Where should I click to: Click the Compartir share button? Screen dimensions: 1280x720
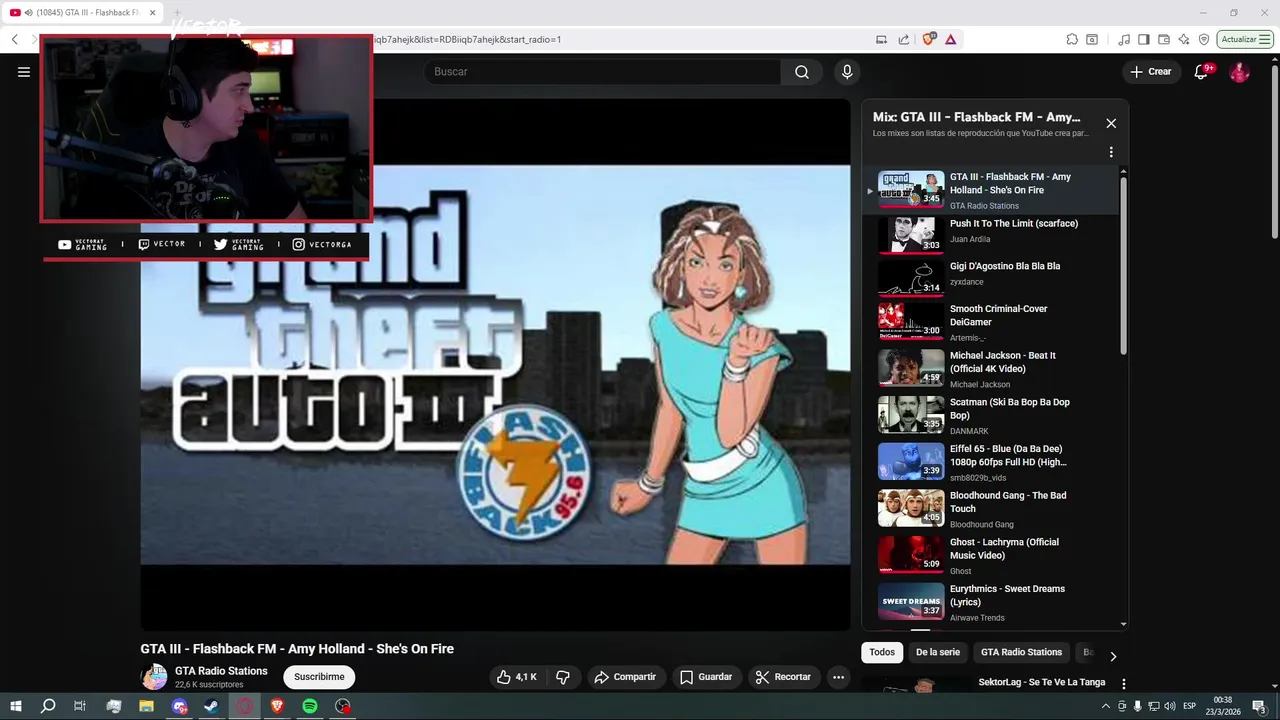pos(625,677)
